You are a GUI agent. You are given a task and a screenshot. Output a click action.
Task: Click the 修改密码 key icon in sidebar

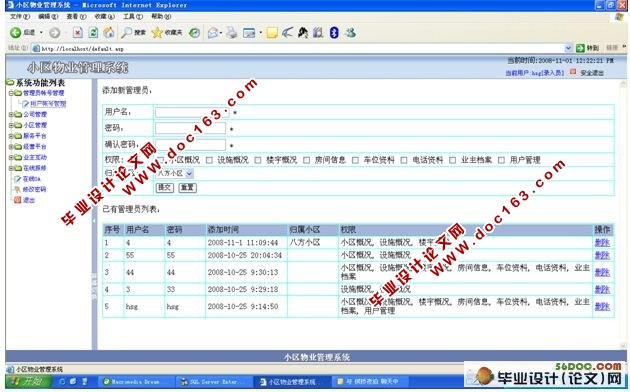(x=17, y=189)
